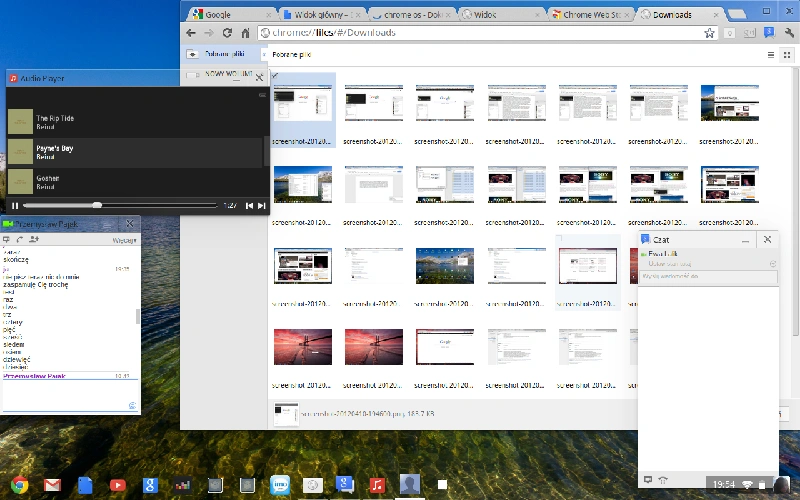Screen dimensions: 800x500
Task: Open the status tray clock showing 19:54
Action: 724,484
